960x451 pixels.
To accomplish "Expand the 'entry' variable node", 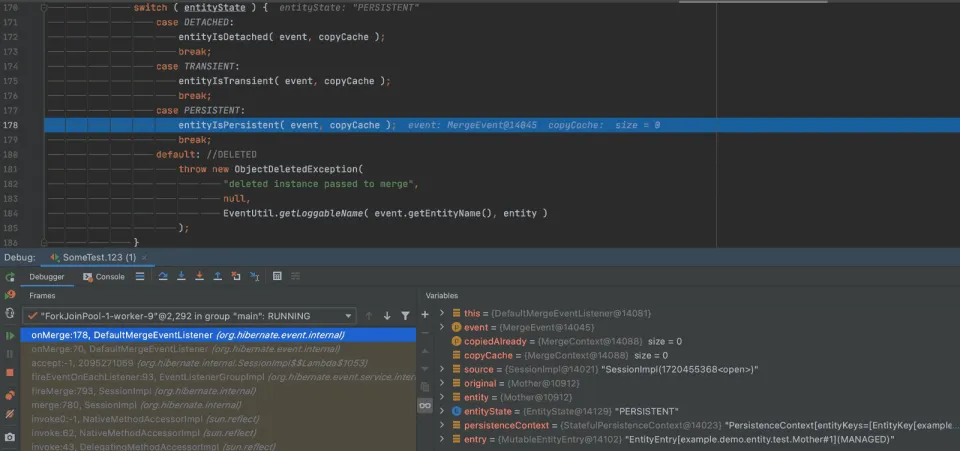I will click(x=442, y=439).
